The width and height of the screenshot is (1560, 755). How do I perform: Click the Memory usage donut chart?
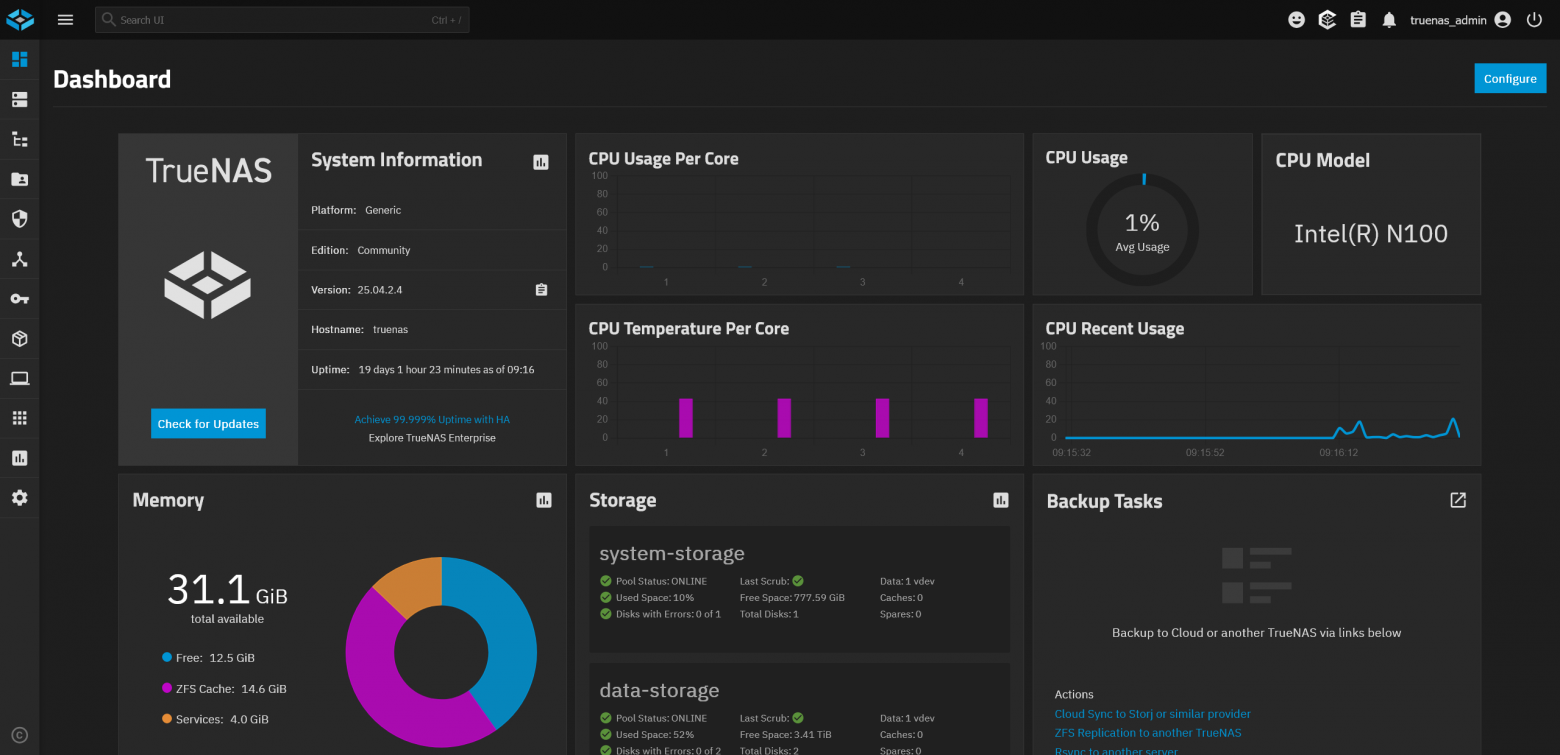tap(441, 652)
